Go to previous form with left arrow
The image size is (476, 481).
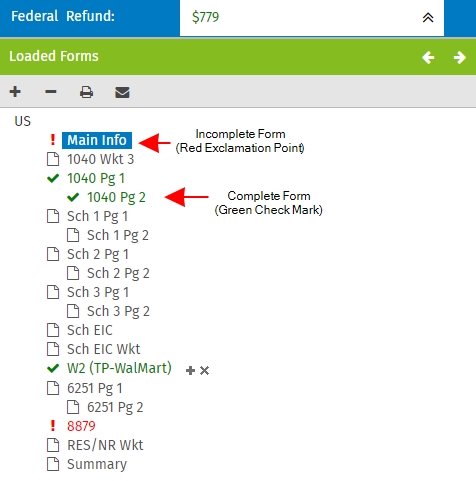[x=428, y=57]
